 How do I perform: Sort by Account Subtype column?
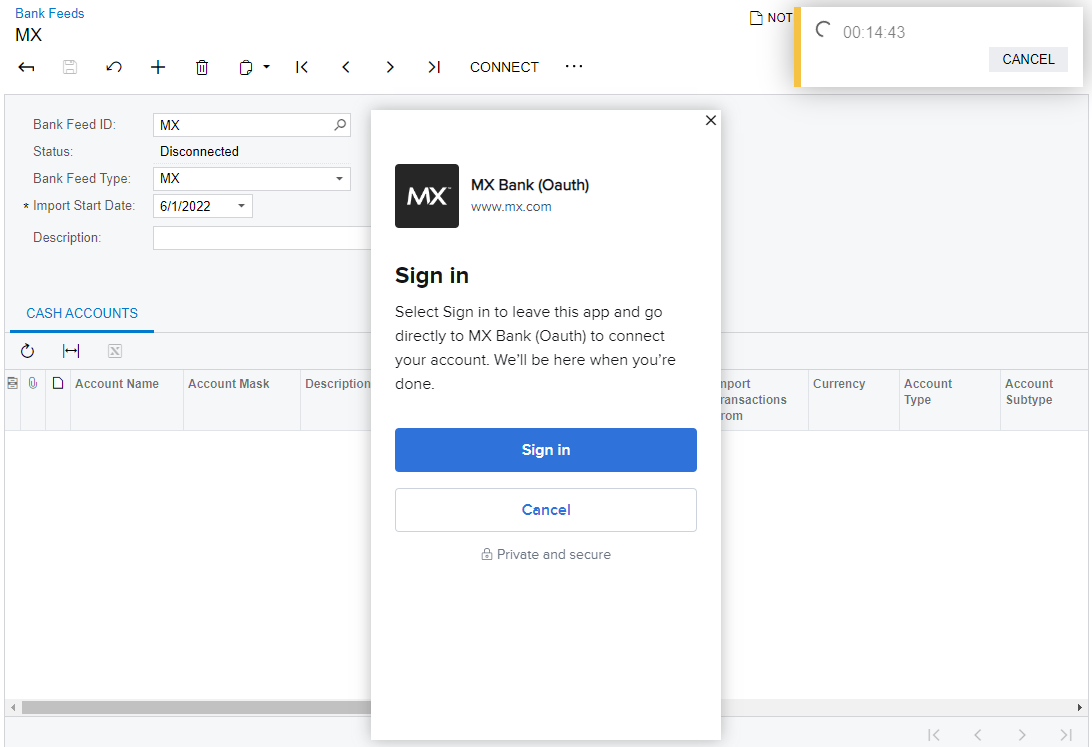click(x=1029, y=391)
